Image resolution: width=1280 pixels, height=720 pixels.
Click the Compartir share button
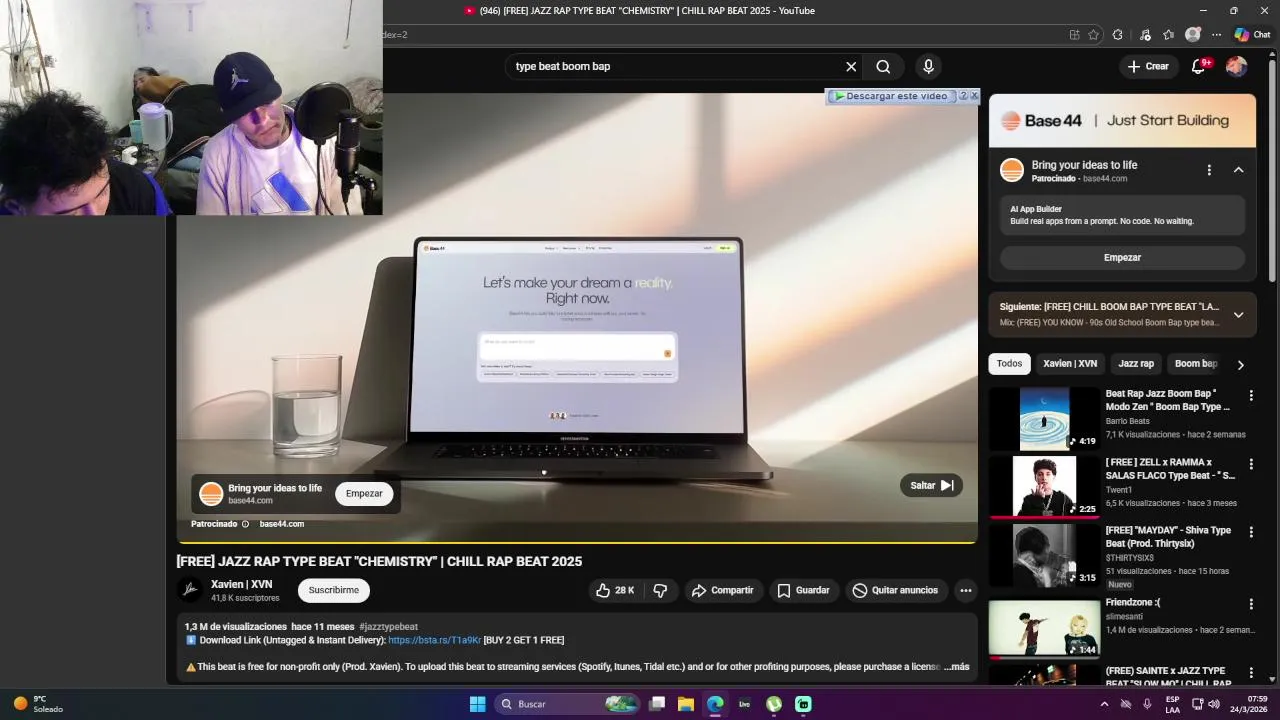tap(723, 591)
